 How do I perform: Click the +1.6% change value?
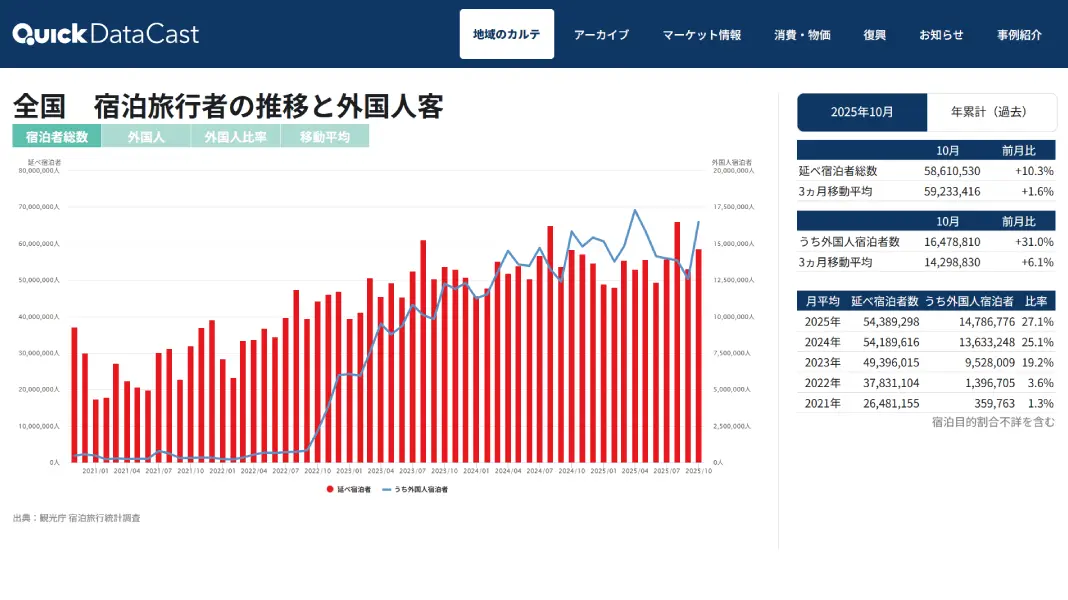tap(1037, 191)
